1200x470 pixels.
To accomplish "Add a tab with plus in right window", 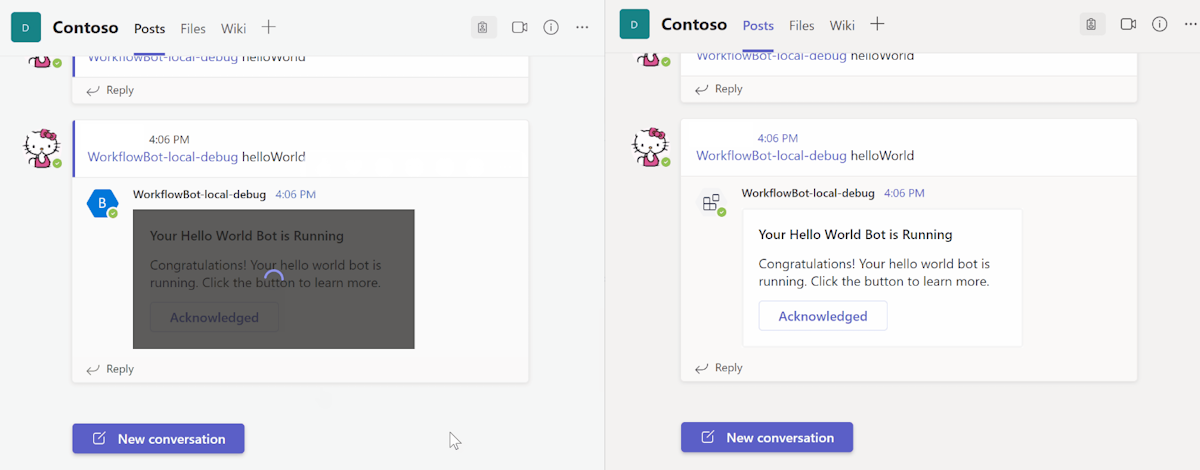I will [877, 24].
